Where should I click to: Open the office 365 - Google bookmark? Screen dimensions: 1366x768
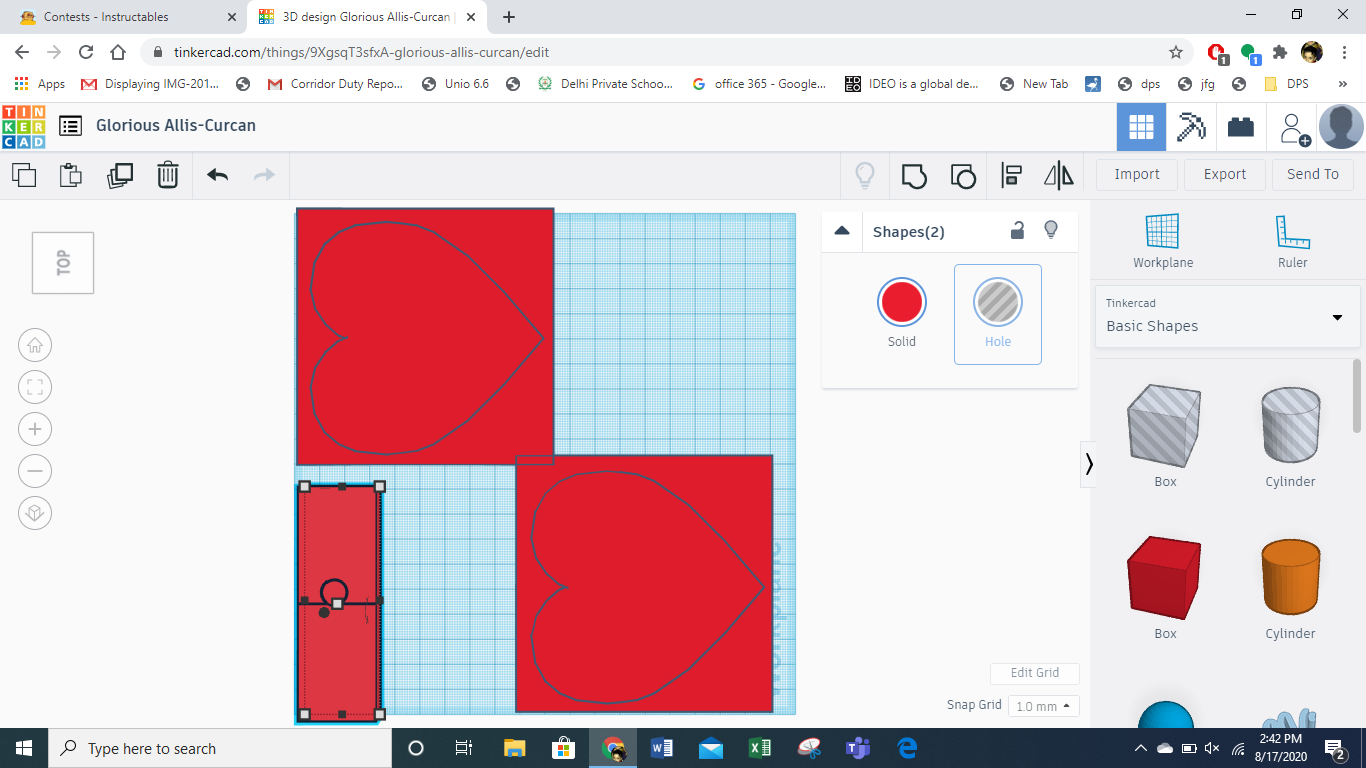(x=759, y=84)
